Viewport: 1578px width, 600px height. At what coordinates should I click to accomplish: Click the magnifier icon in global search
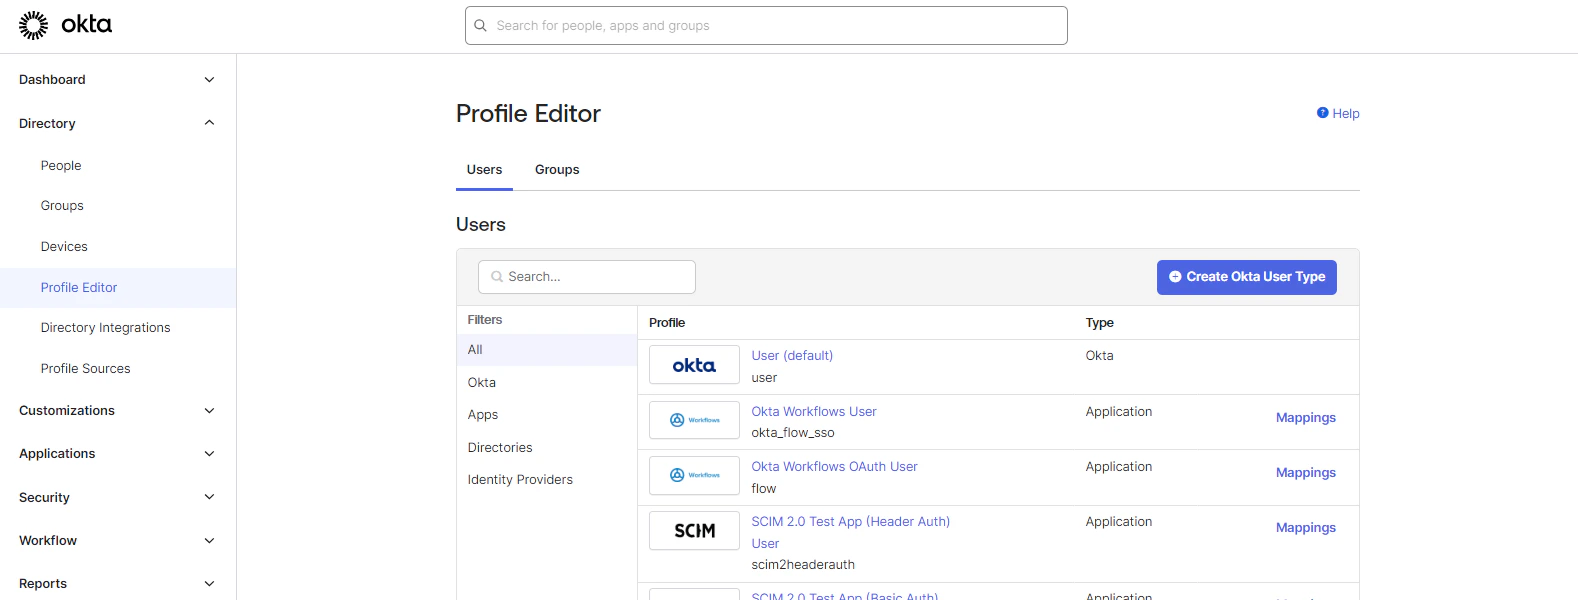tap(480, 26)
